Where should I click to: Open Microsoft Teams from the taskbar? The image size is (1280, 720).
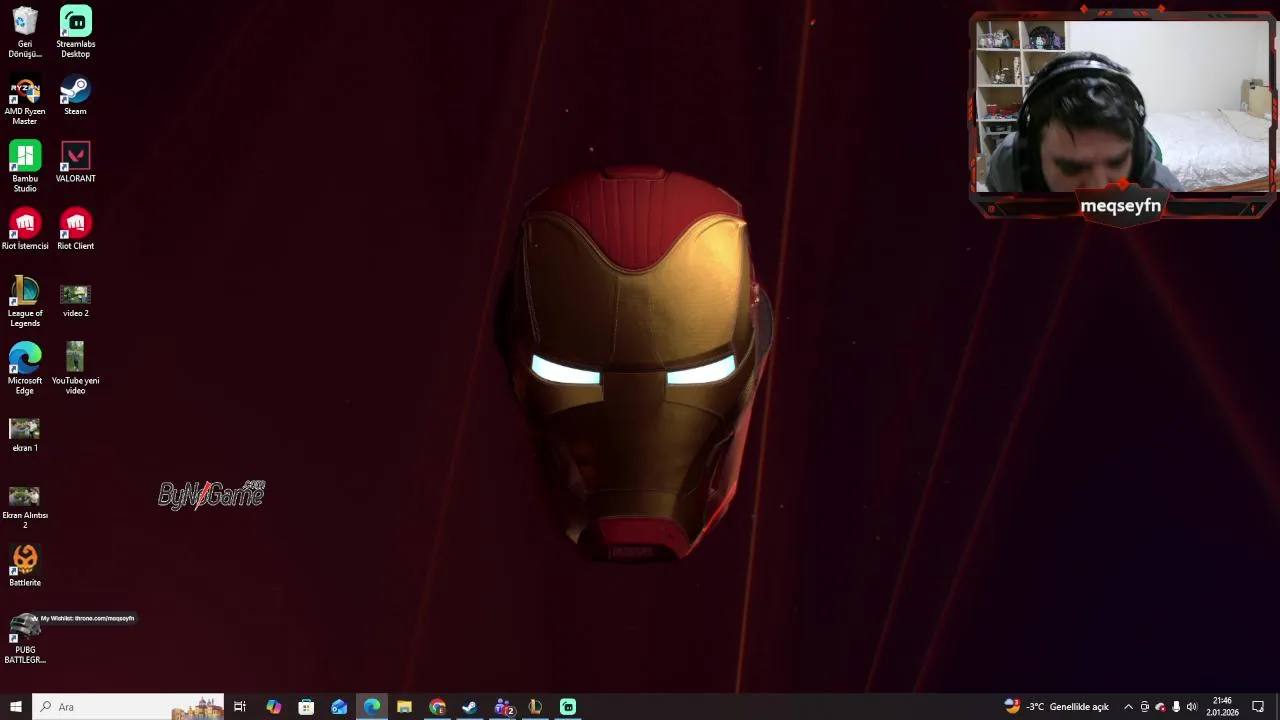click(503, 707)
